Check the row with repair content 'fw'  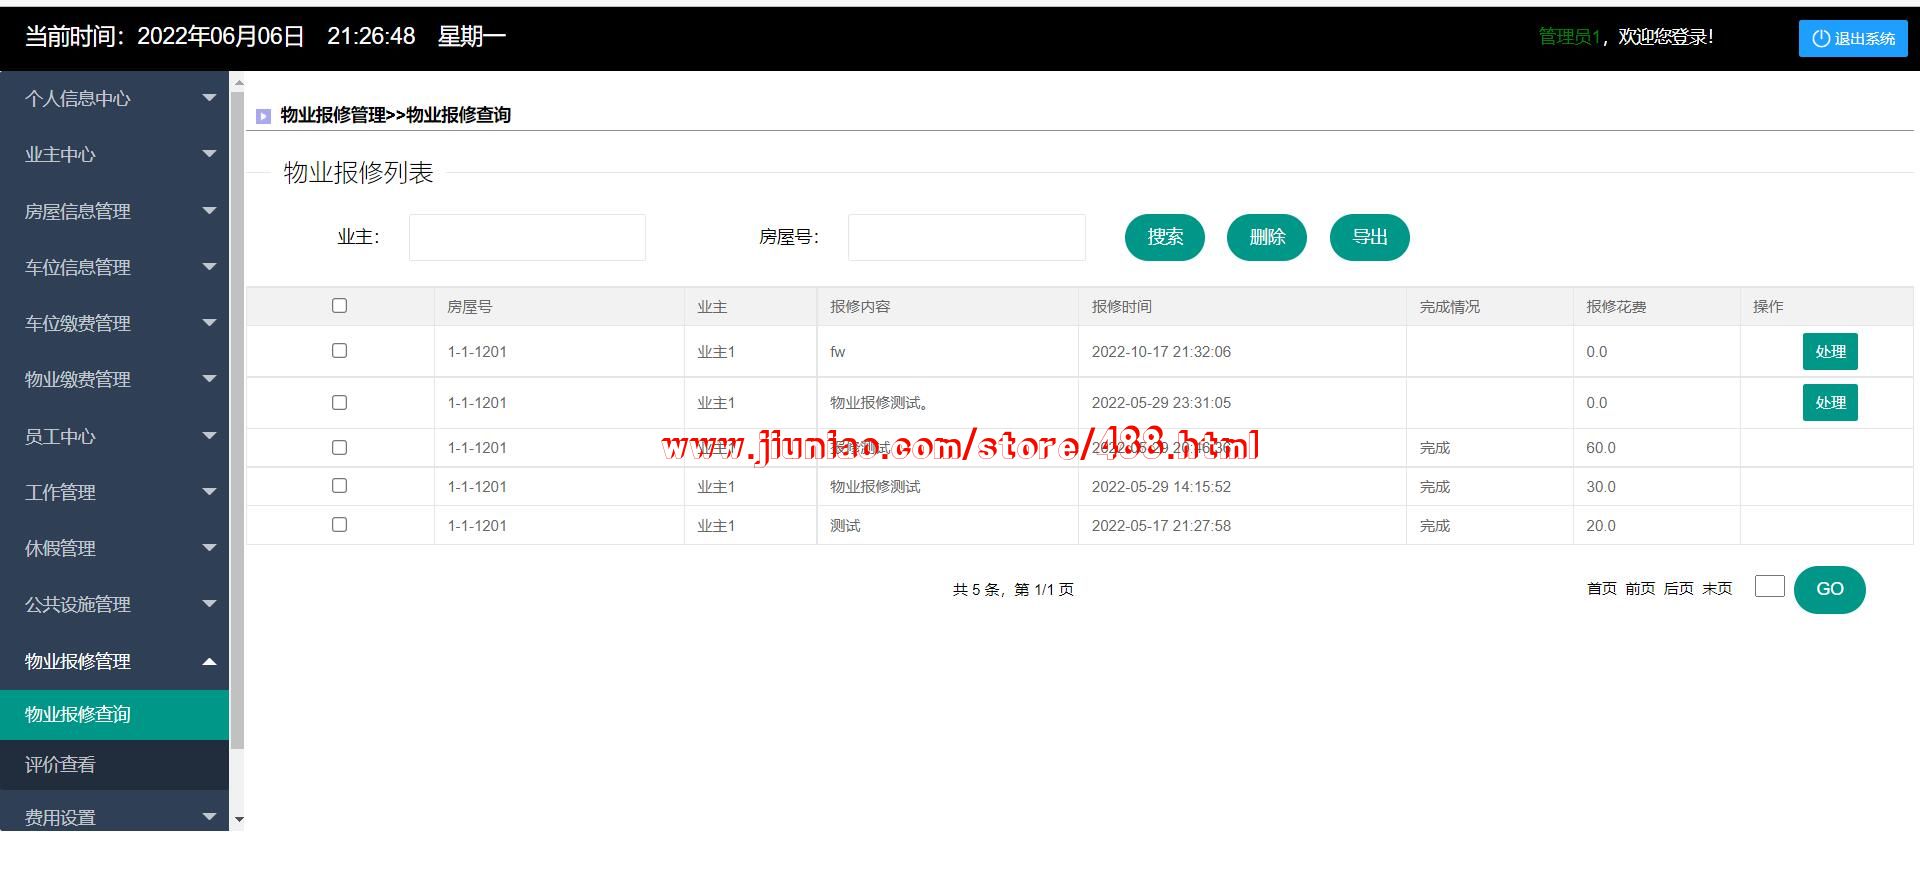pos(339,351)
